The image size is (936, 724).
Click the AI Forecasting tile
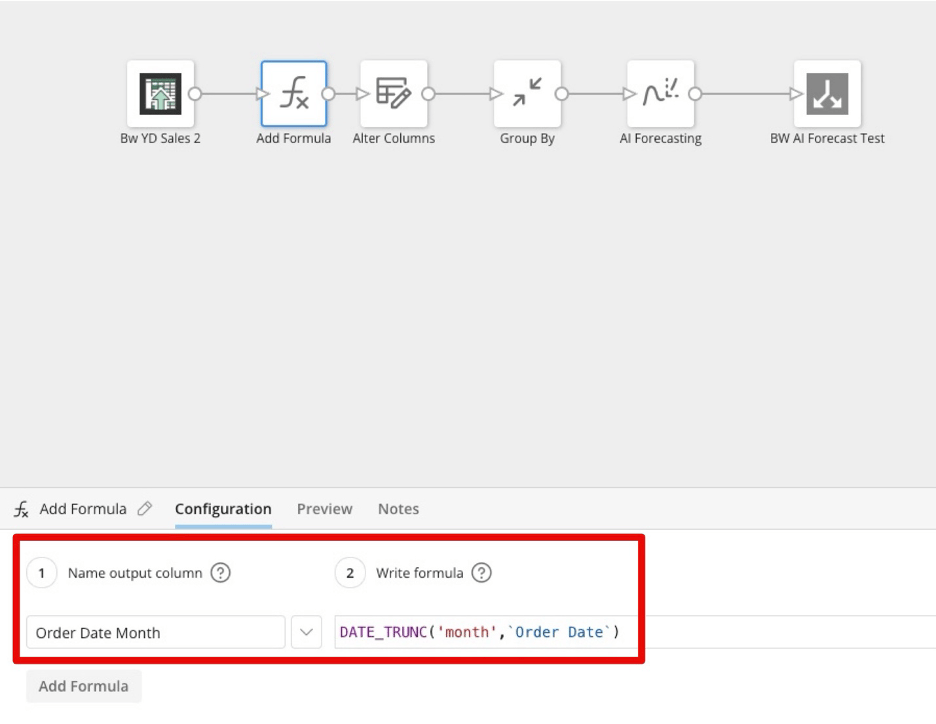coord(660,94)
